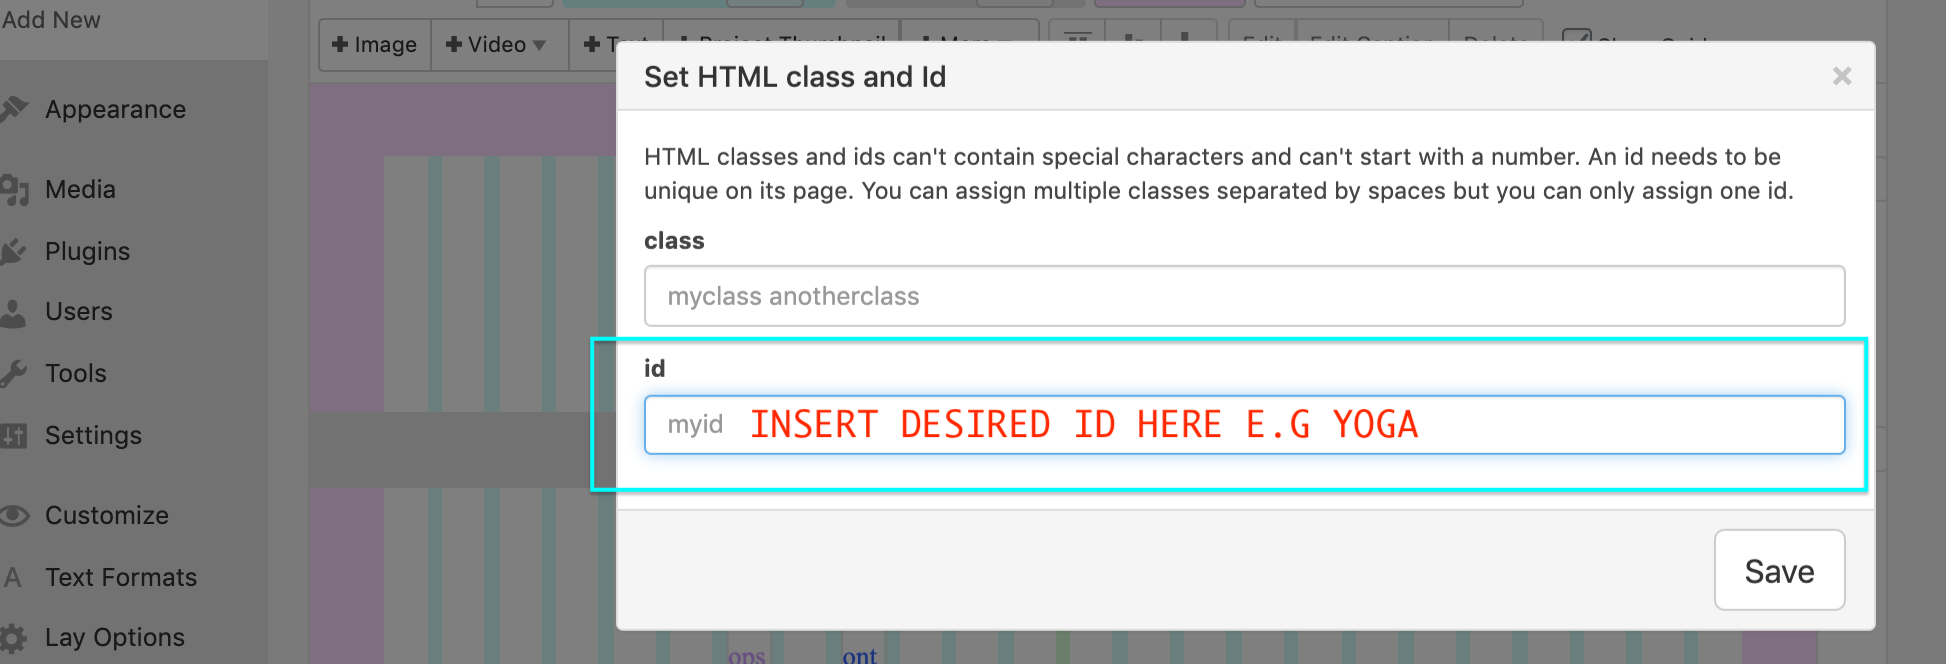Click the Customize eye icon
Image resolution: width=1946 pixels, height=664 pixels.
[x=13, y=515]
